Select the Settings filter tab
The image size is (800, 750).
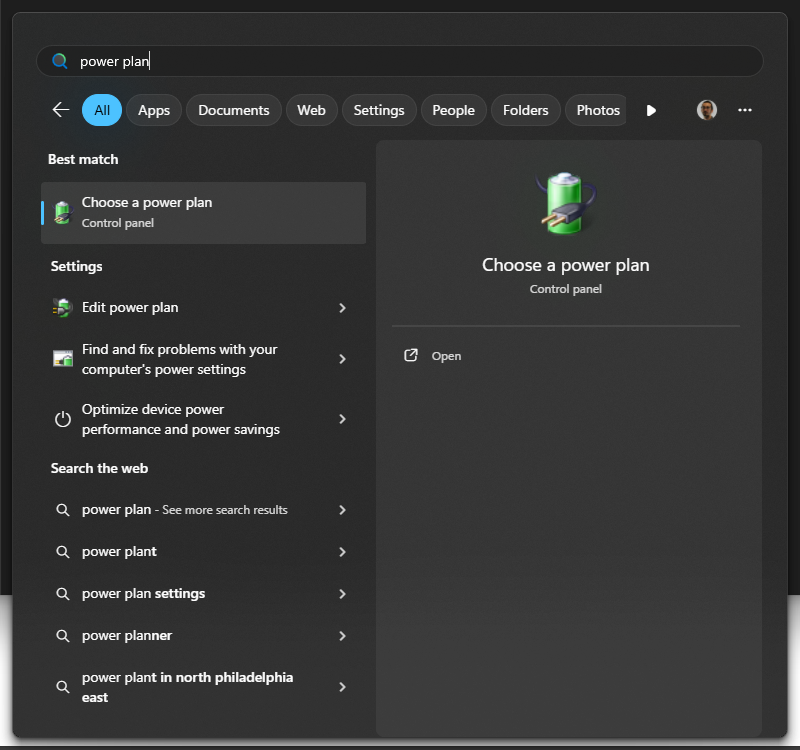click(379, 110)
